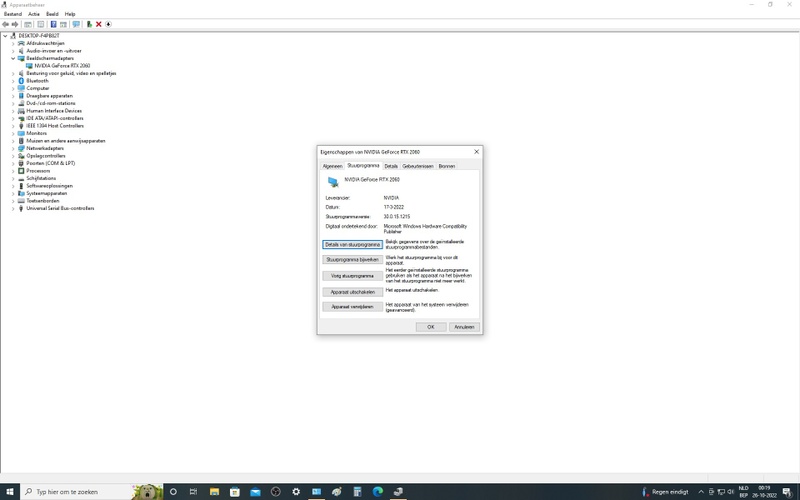Screen dimensions: 800x500
Task: Open the Windows Start menu
Action: pyautogui.click(x=10, y=492)
